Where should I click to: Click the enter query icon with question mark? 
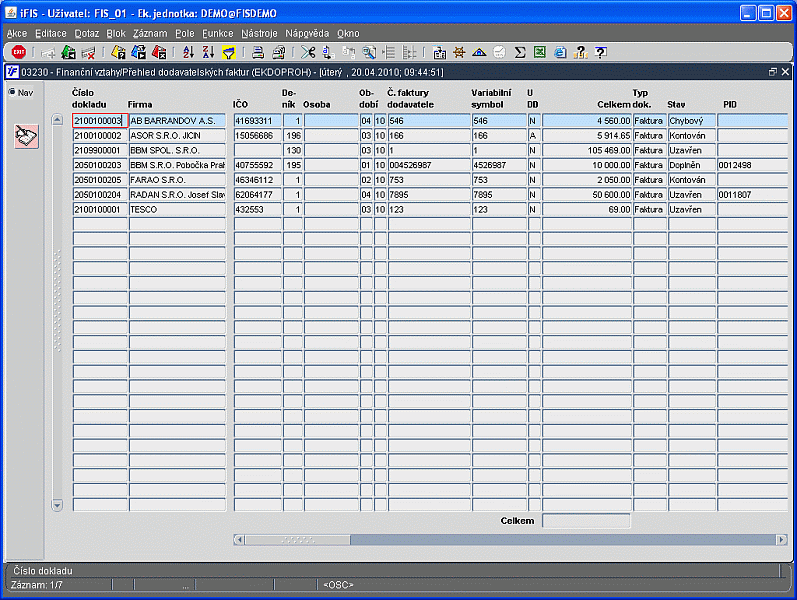(118, 52)
